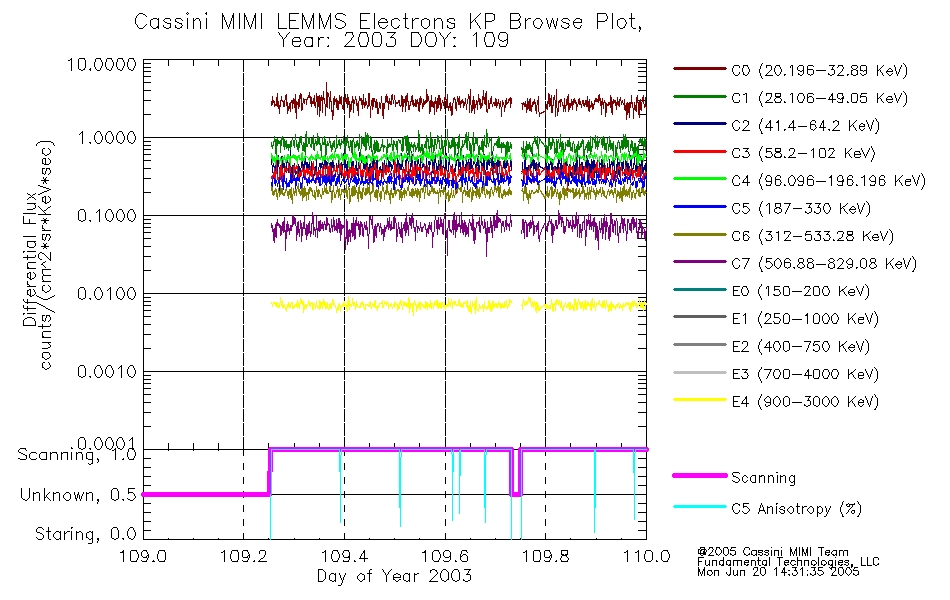
Task: Click the Unknown, 0.5 axis label
Action: point(78,495)
